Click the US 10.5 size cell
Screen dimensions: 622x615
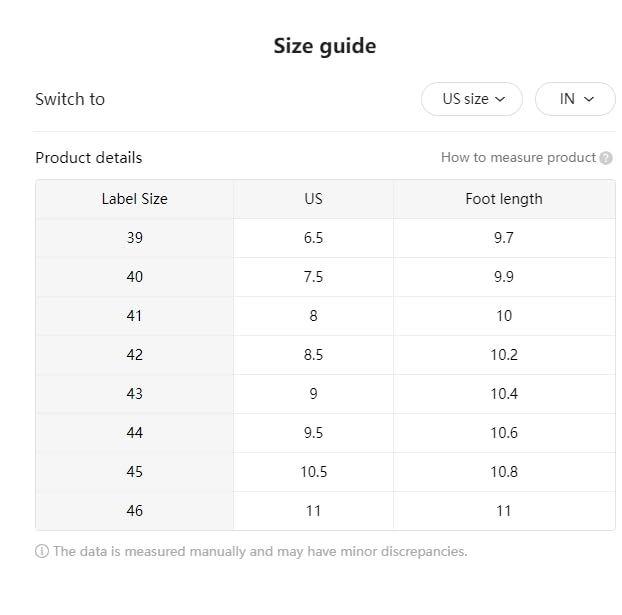(313, 472)
